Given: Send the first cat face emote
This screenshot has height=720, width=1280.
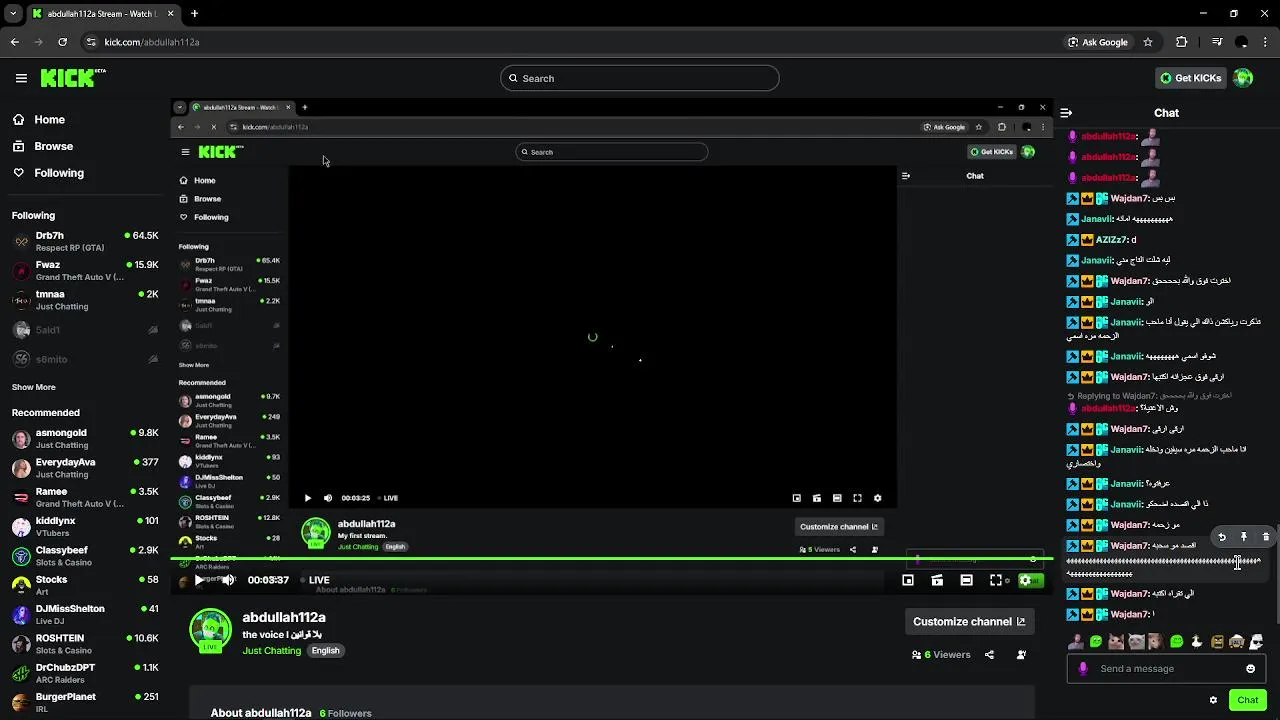Looking at the screenshot, I should click(x=1116, y=642).
